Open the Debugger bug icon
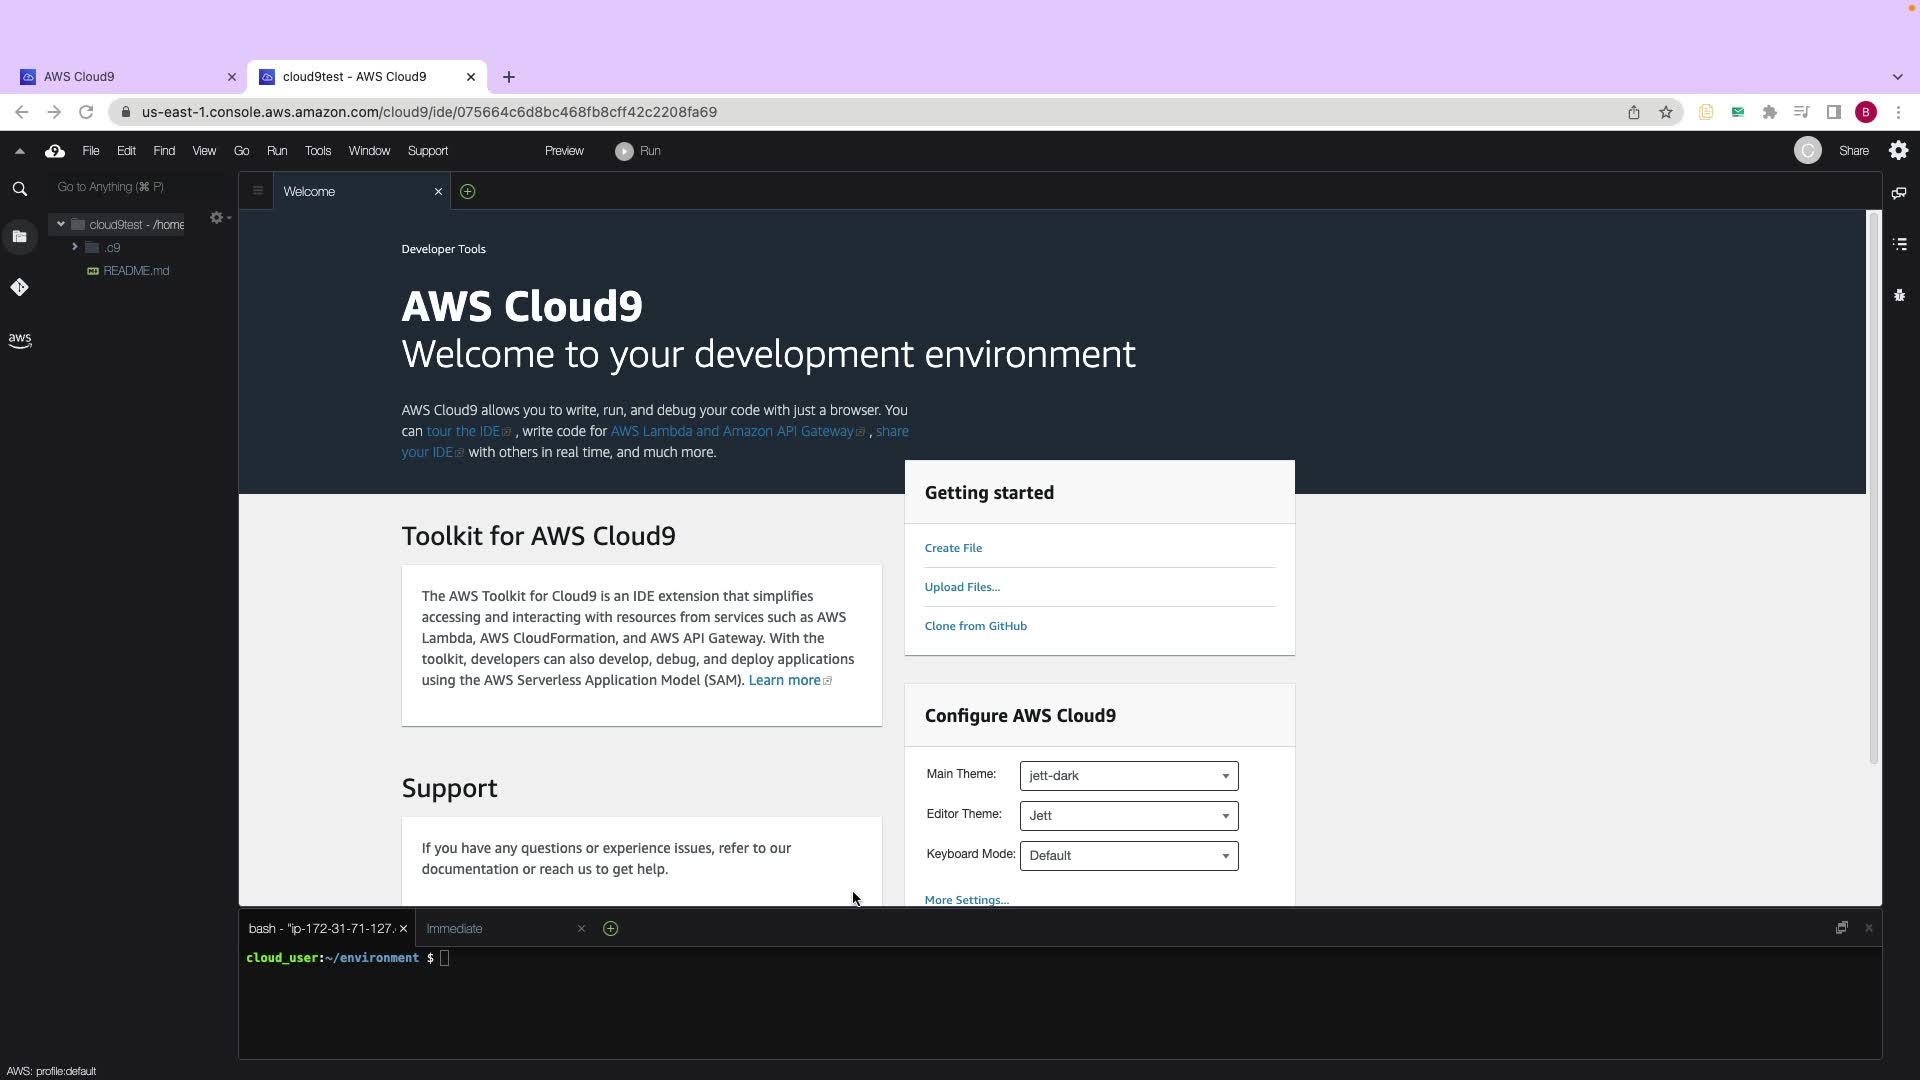The height and width of the screenshot is (1080, 1920). point(1899,295)
